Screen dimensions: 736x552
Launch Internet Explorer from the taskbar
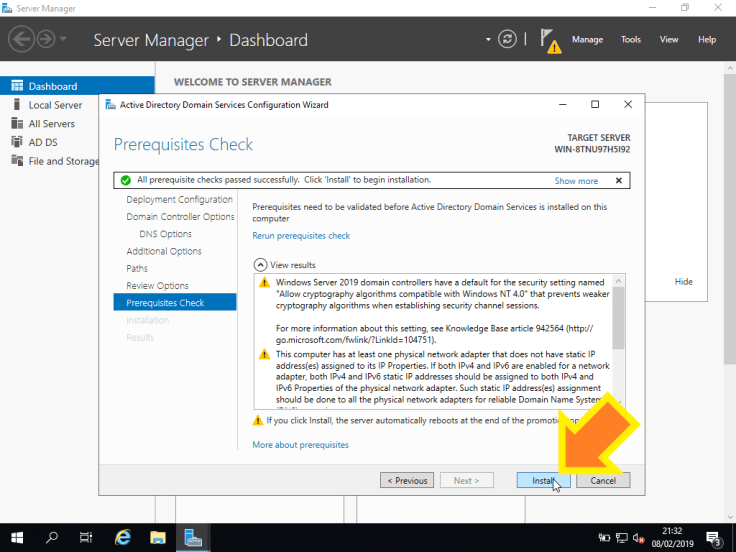click(x=123, y=537)
